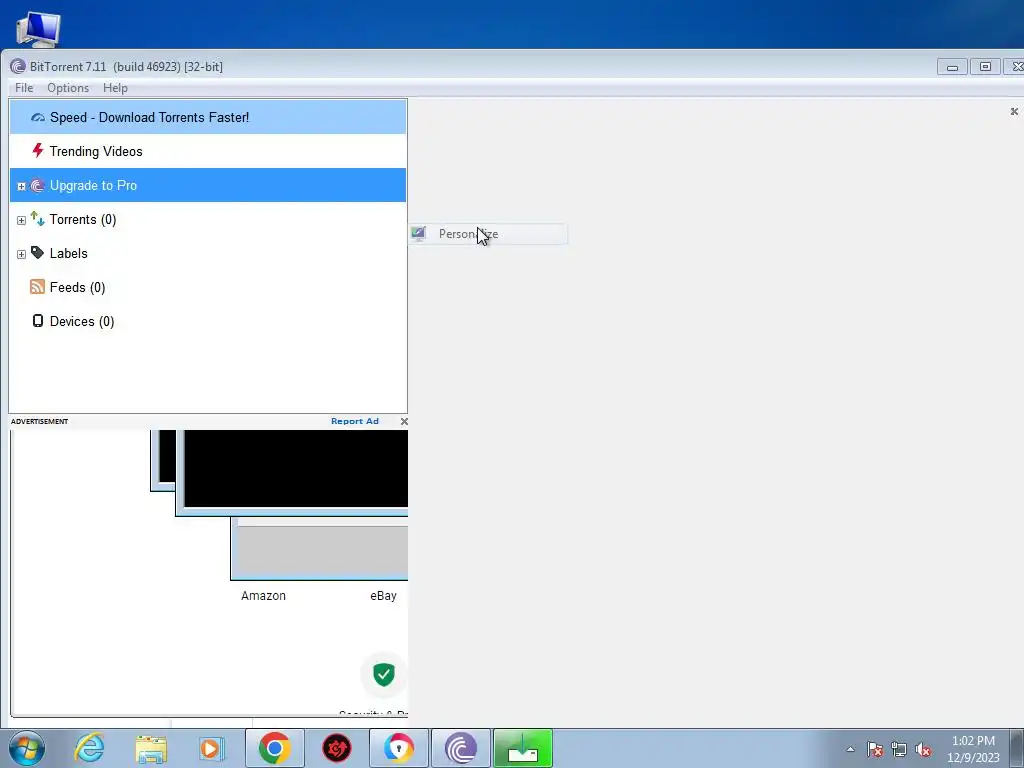Select Upgrade to Pro item

[208, 185]
